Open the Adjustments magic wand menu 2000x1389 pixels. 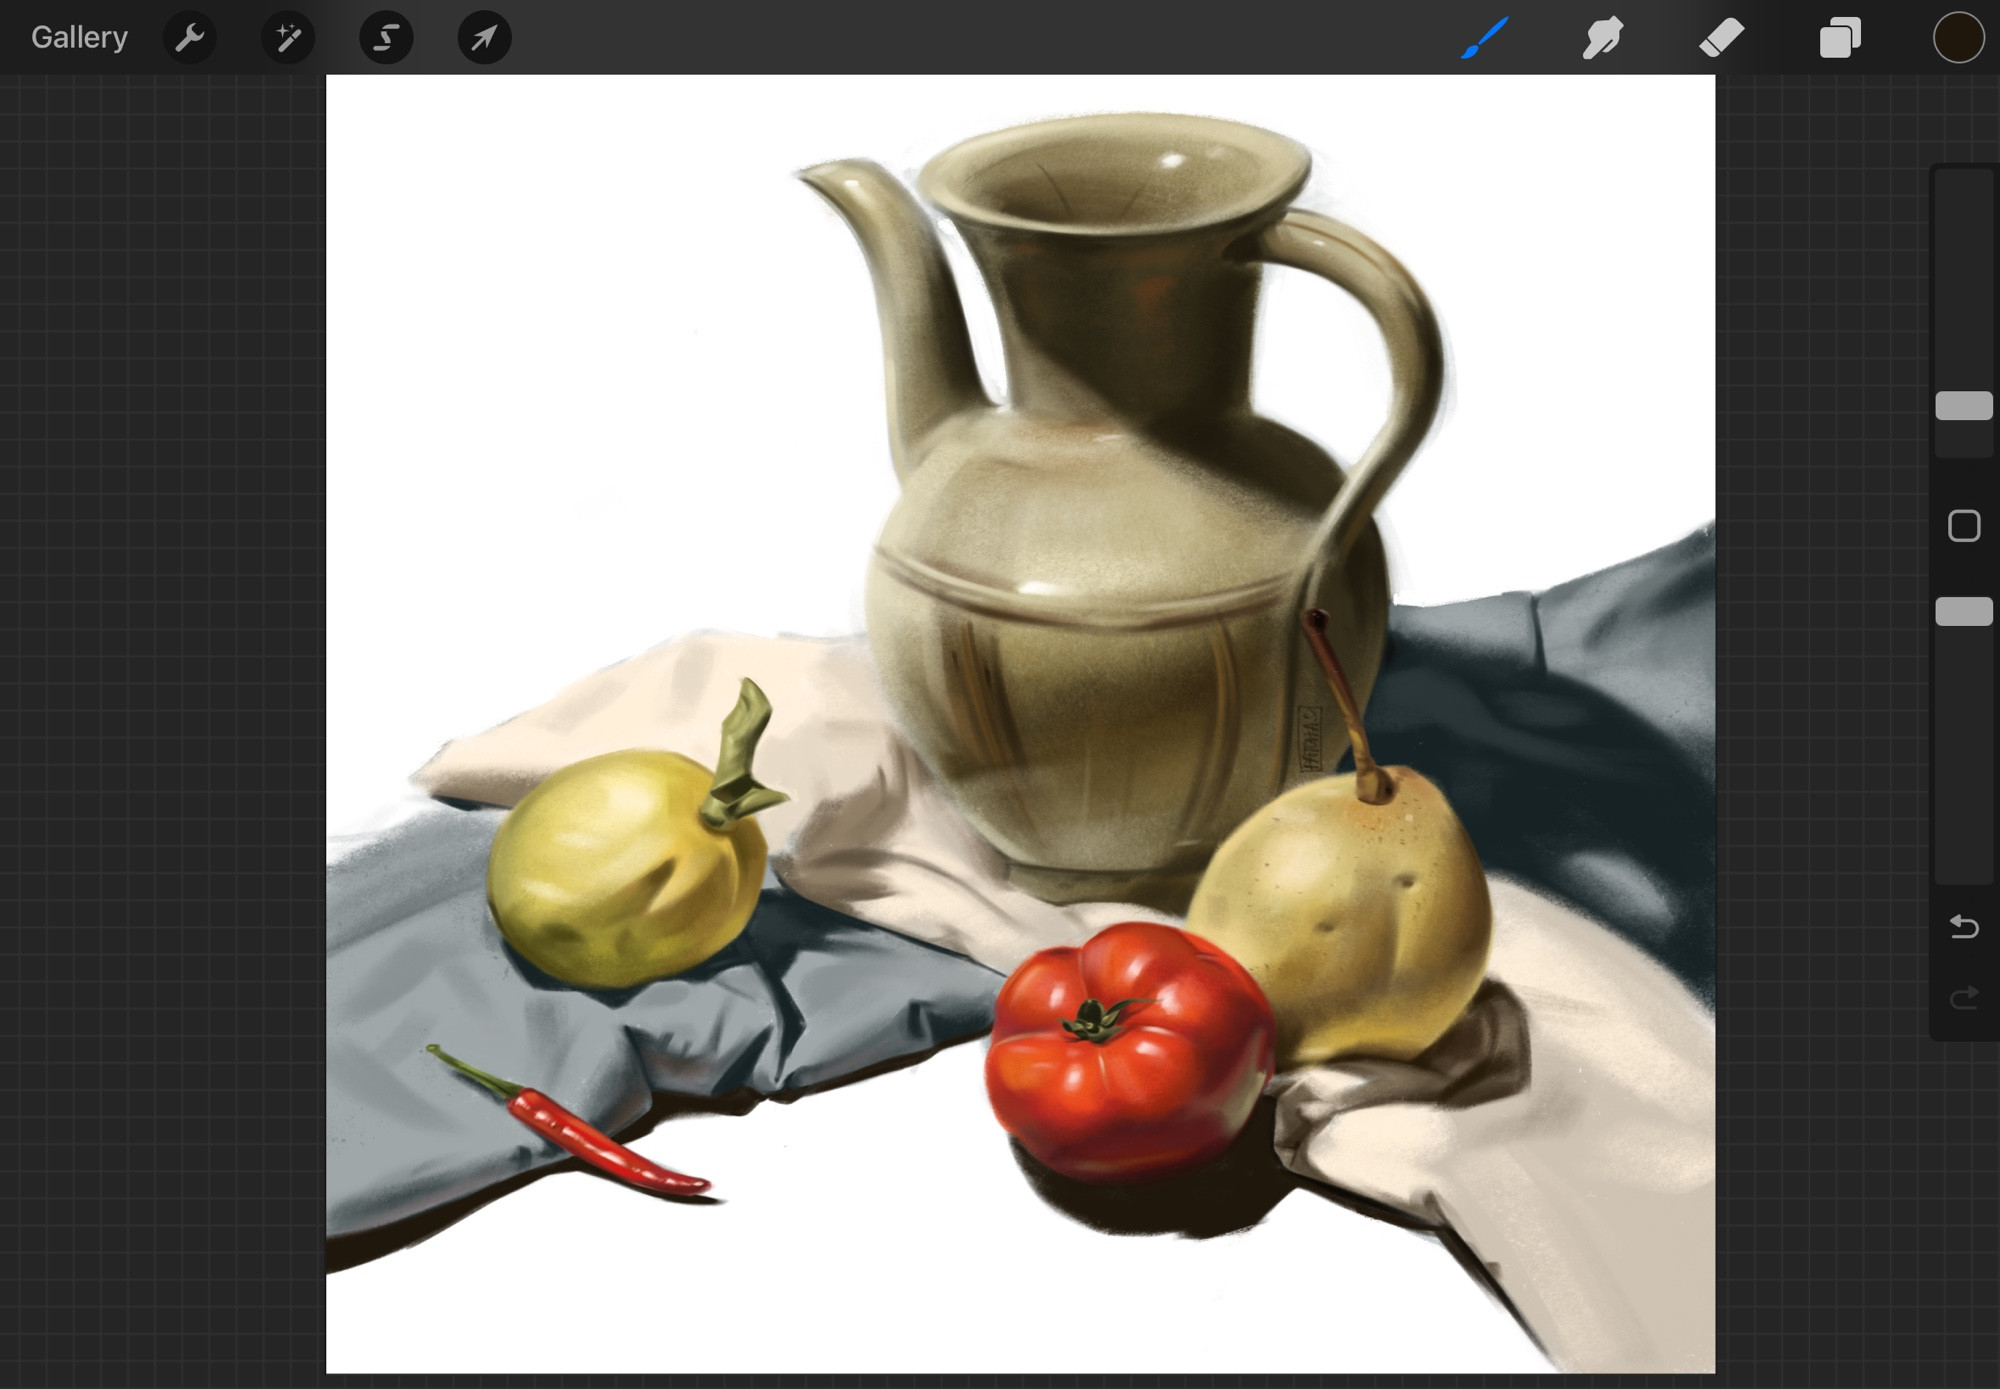[288, 38]
